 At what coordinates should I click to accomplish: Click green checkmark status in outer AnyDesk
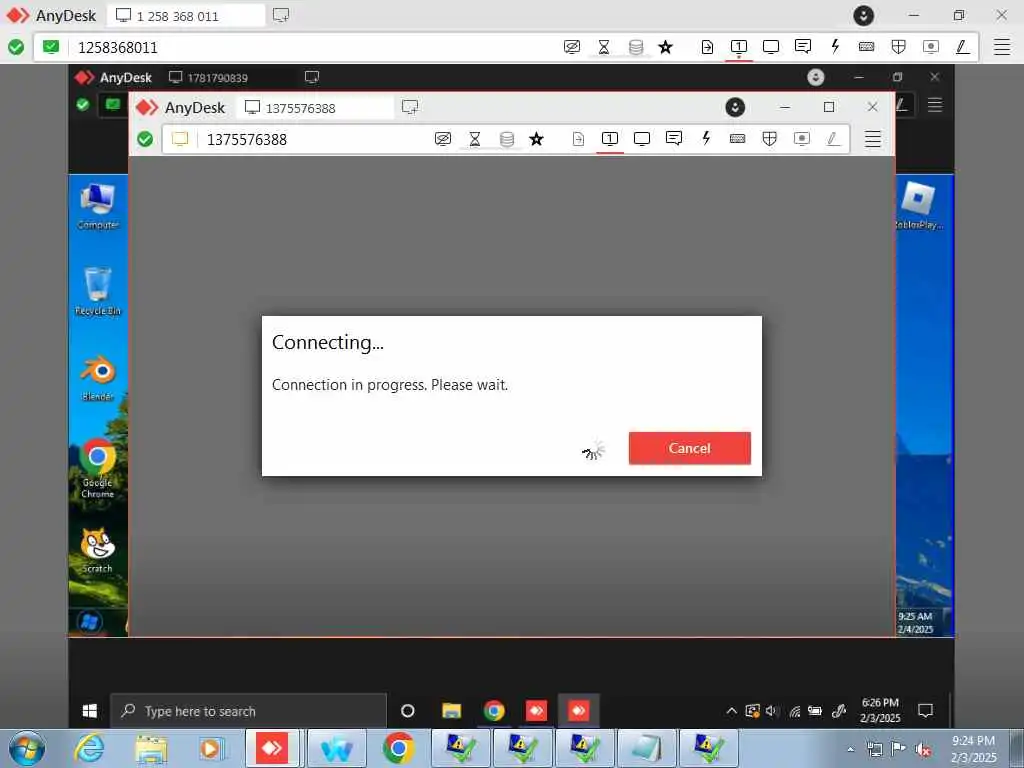[16, 47]
